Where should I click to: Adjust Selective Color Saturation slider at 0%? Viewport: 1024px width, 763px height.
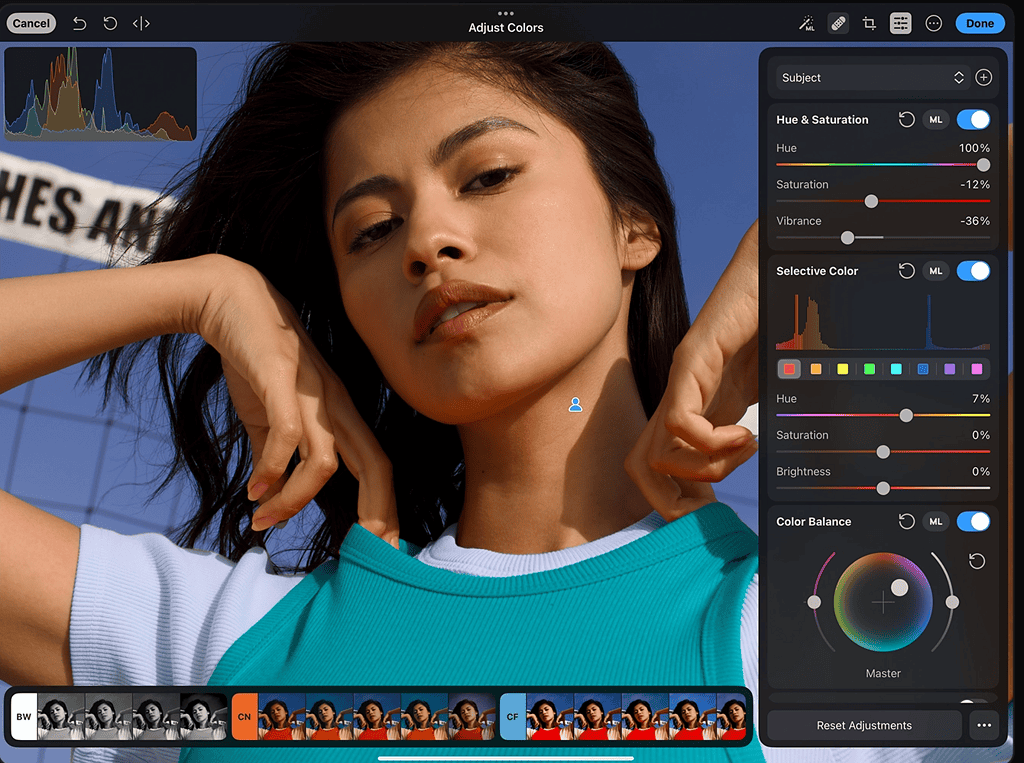point(883,452)
